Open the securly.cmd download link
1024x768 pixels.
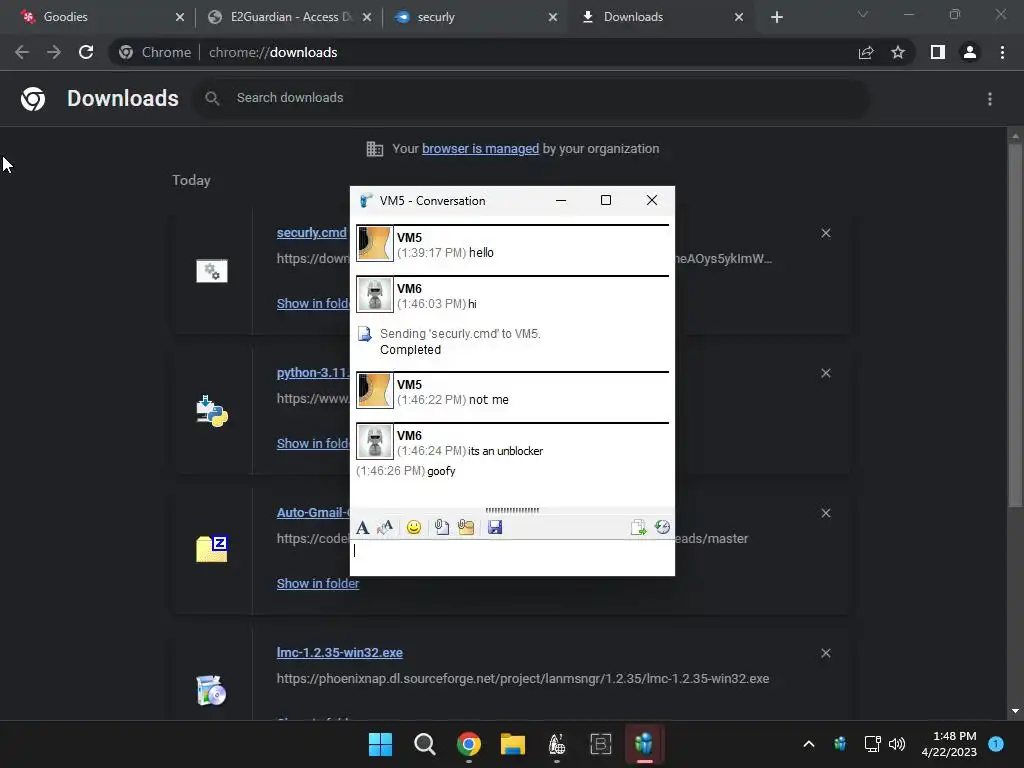[312, 233]
